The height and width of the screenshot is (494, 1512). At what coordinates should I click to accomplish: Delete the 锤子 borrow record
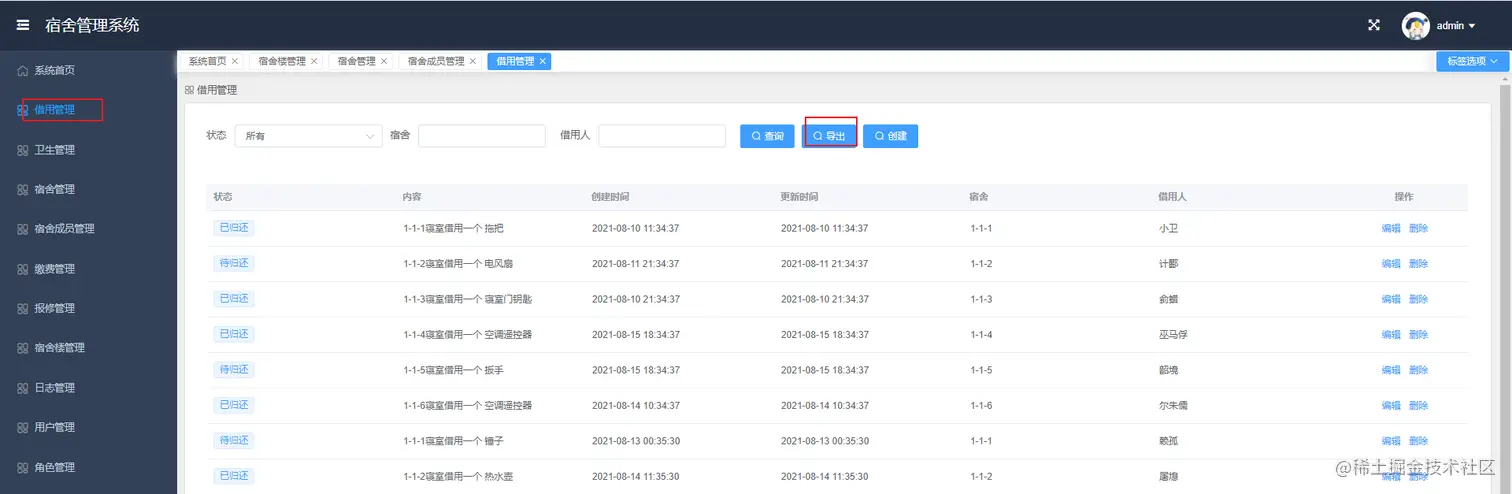[1419, 441]
